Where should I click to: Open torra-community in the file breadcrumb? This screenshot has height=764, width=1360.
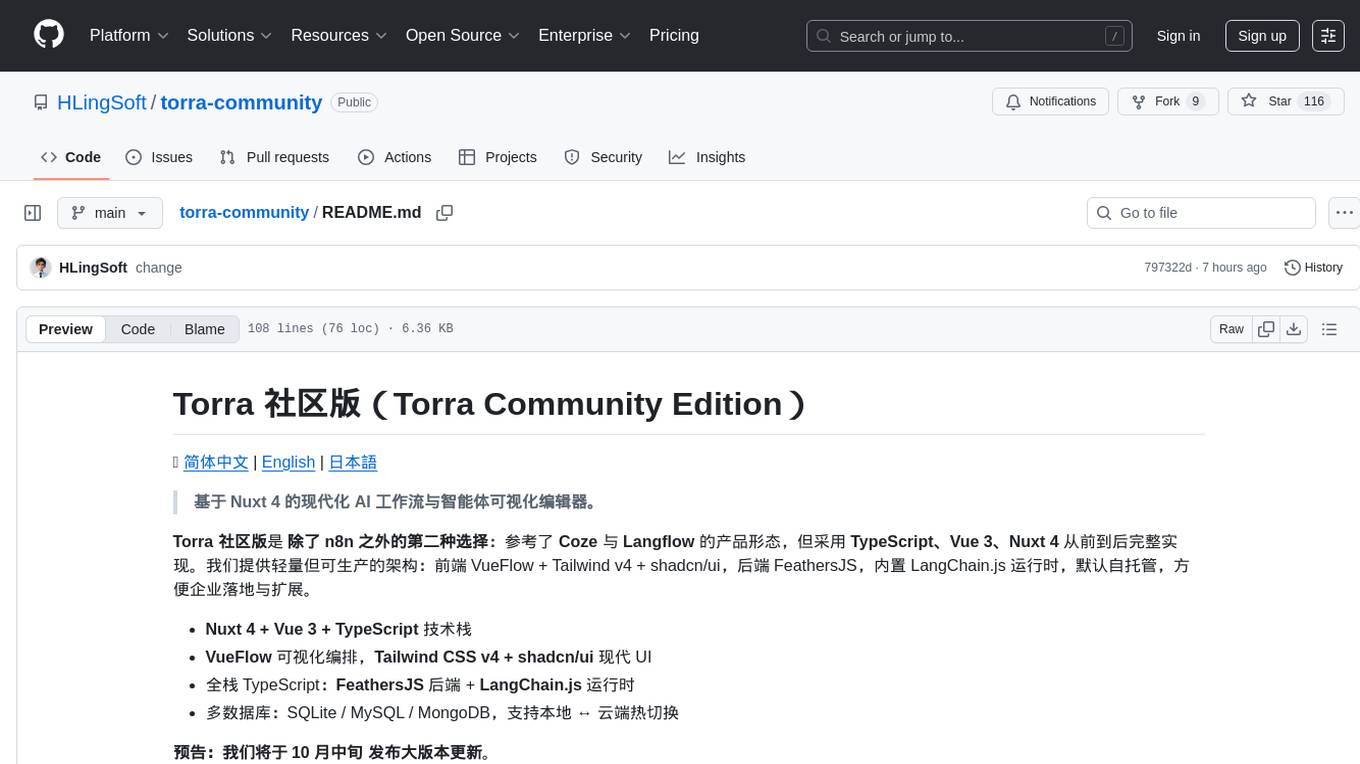coord(244,213)
